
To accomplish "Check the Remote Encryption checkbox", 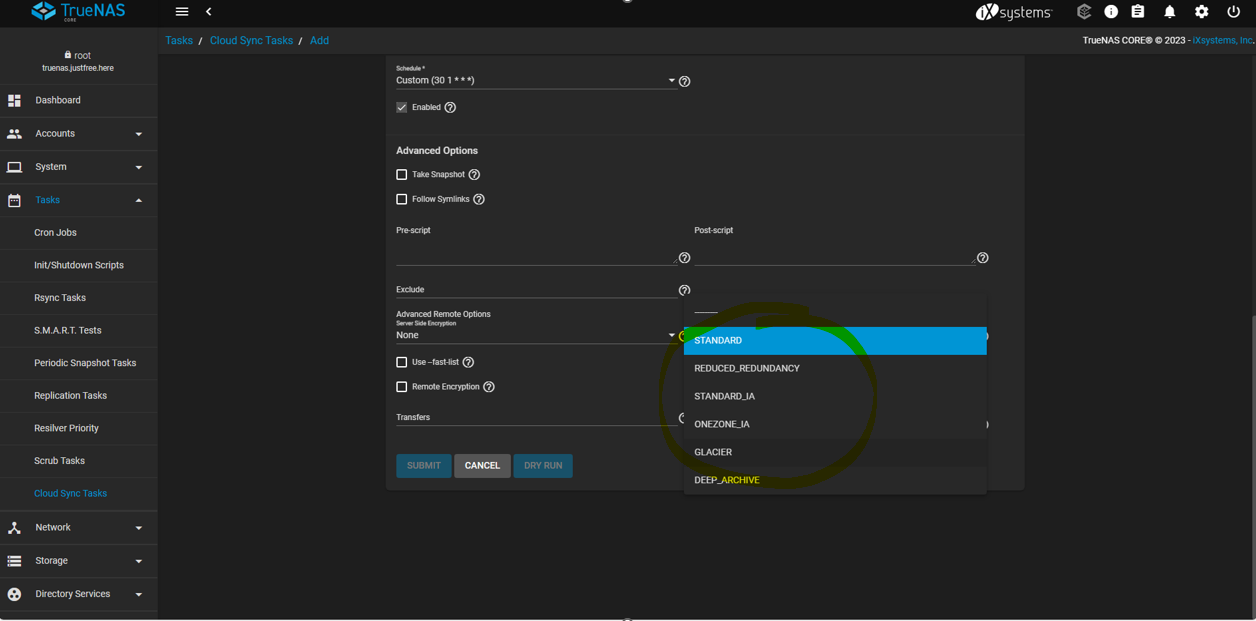I will pos(402,387).
